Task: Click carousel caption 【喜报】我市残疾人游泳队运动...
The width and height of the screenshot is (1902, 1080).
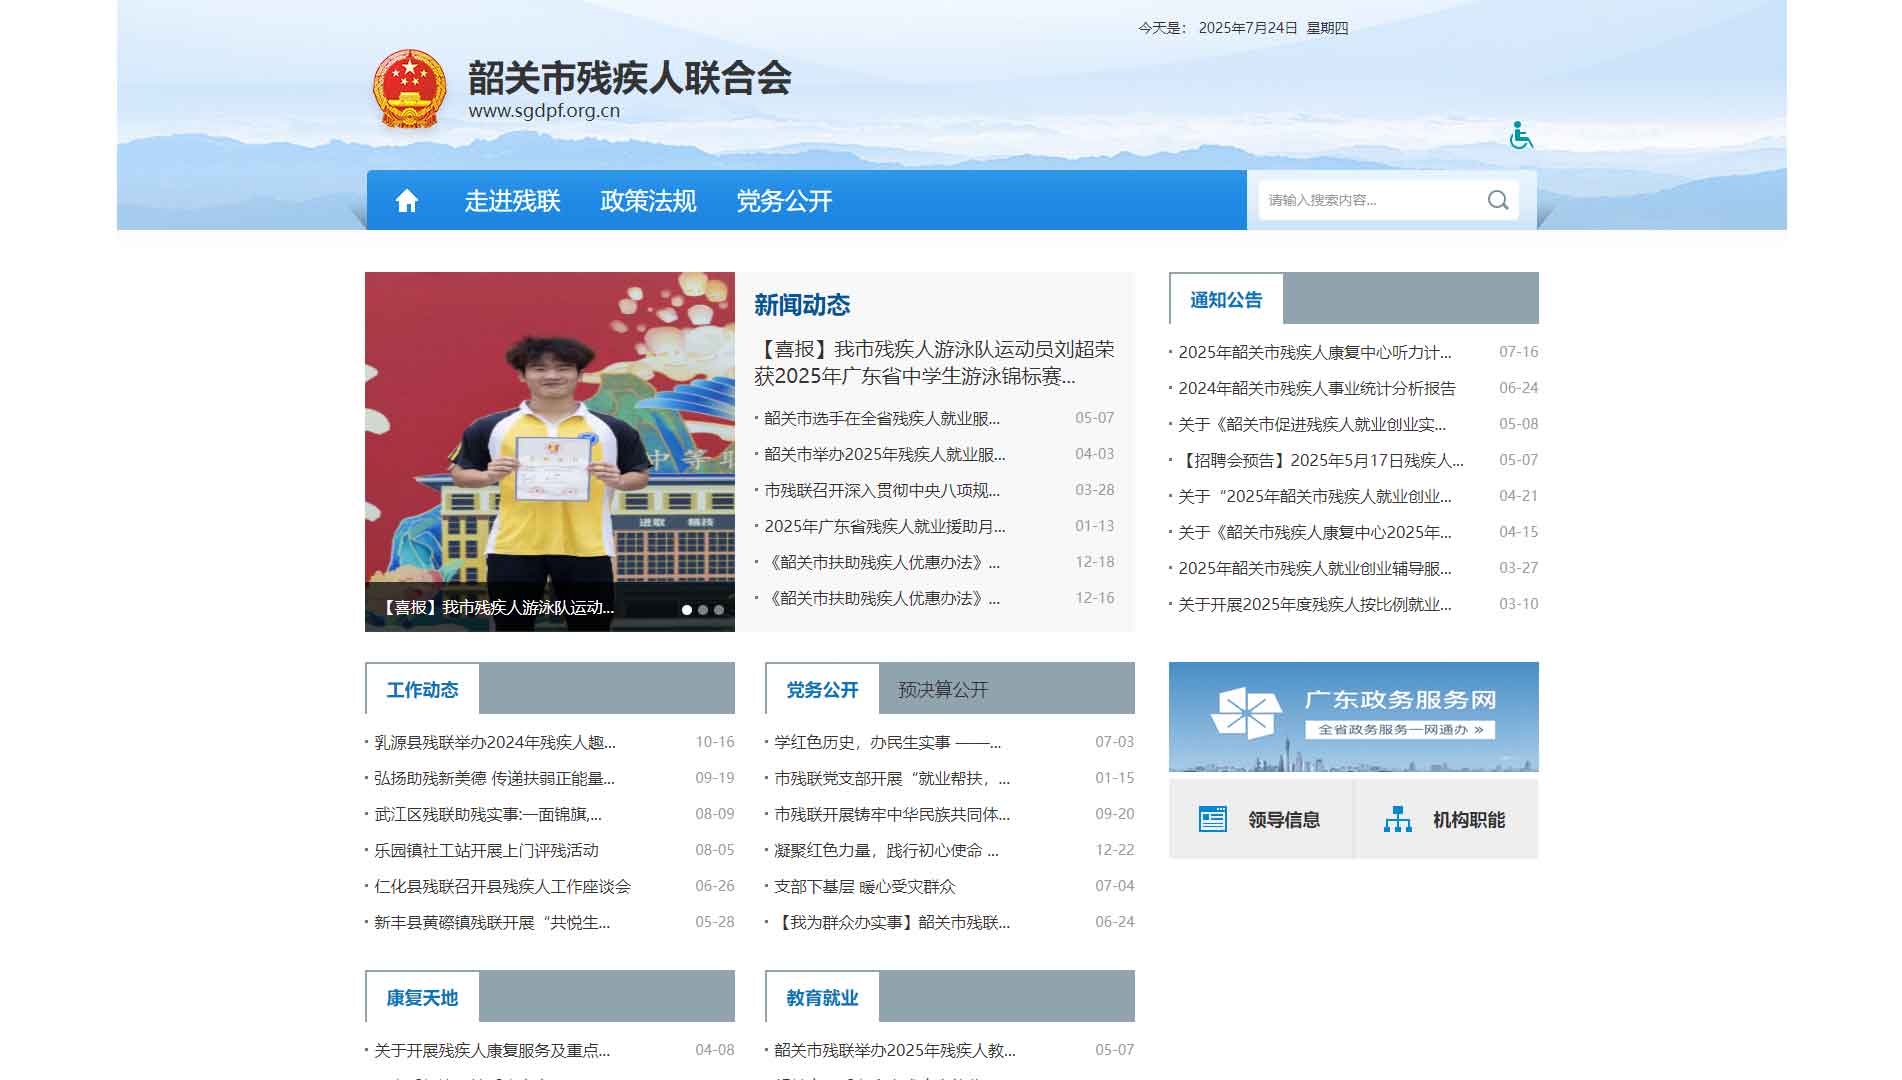Action: (497, 607)
